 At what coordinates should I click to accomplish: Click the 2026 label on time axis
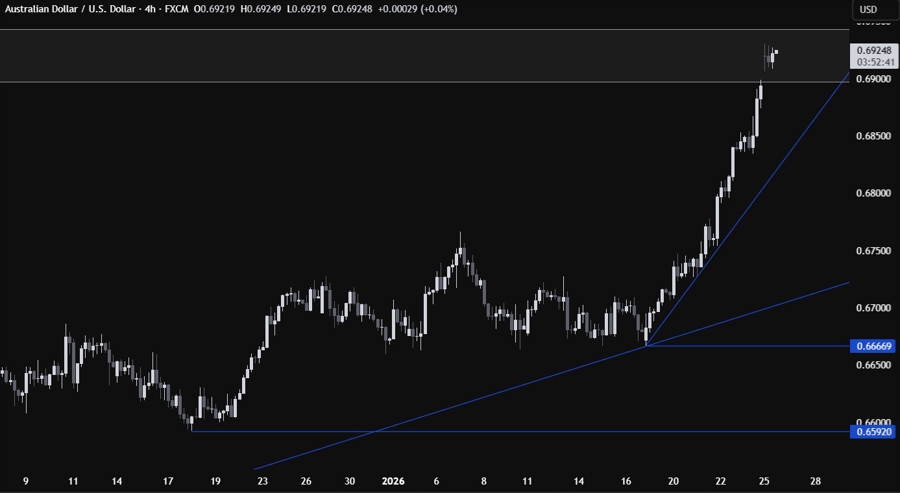393,481
